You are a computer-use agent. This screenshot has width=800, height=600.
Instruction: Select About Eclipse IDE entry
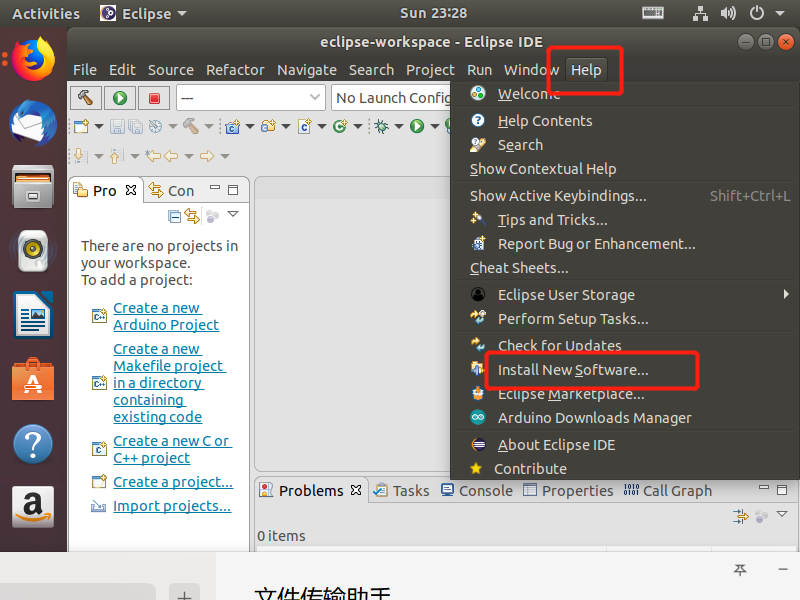(x=624, y=445)
